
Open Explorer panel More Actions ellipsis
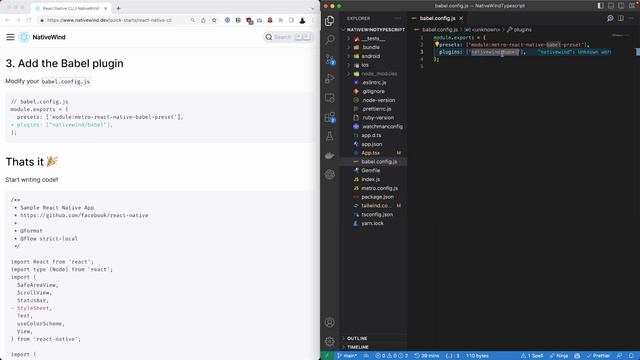(398, 18)
